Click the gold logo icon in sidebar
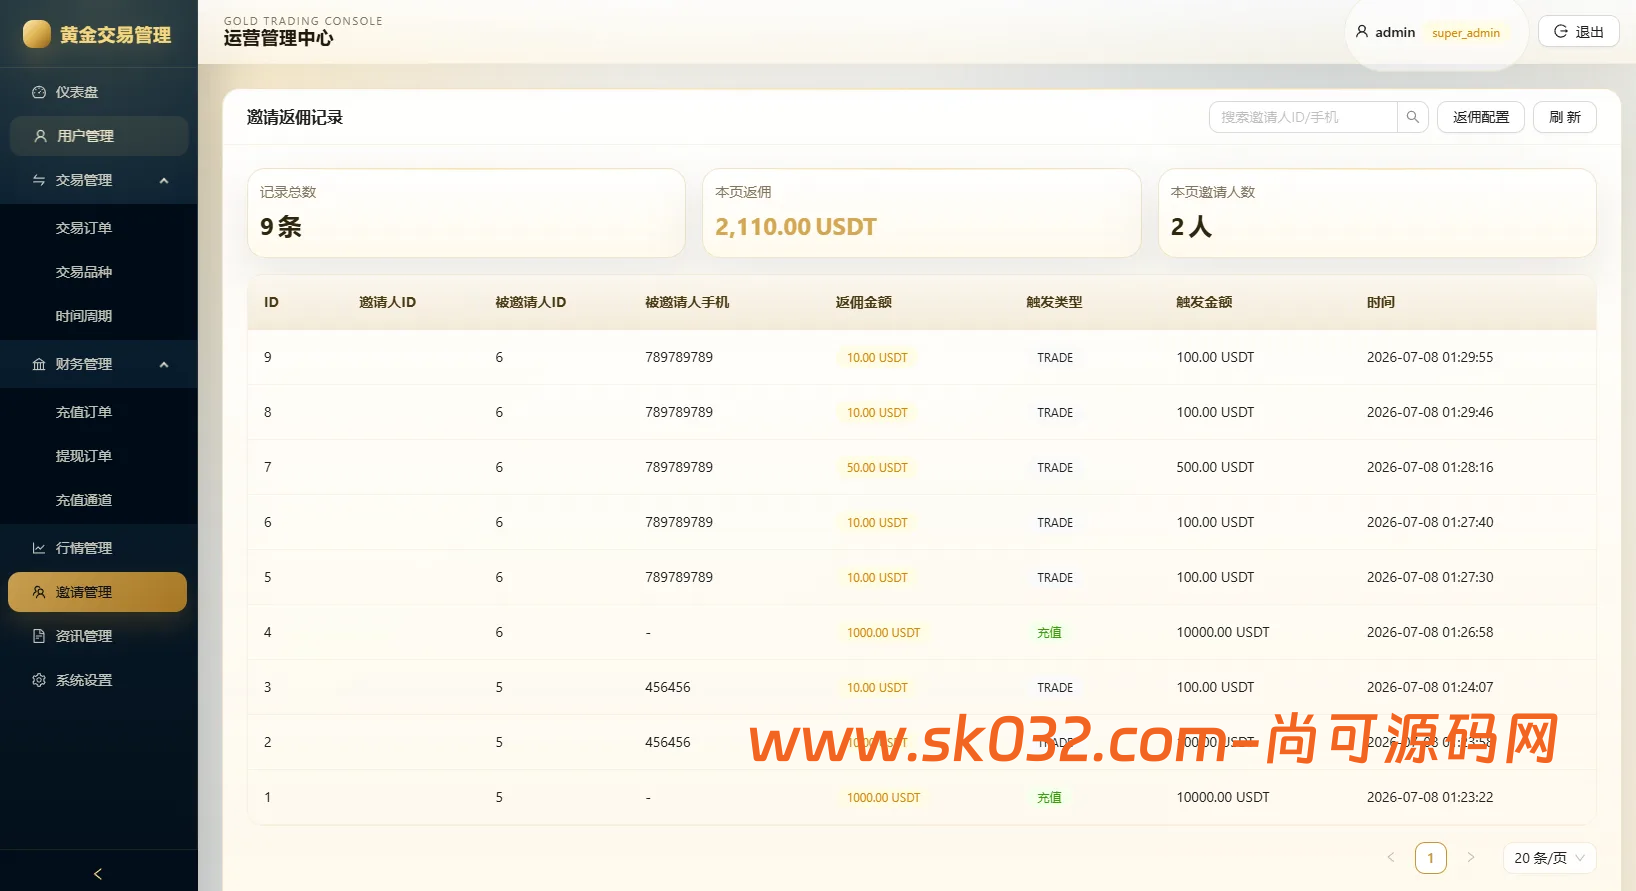 [x=37, y=34]
